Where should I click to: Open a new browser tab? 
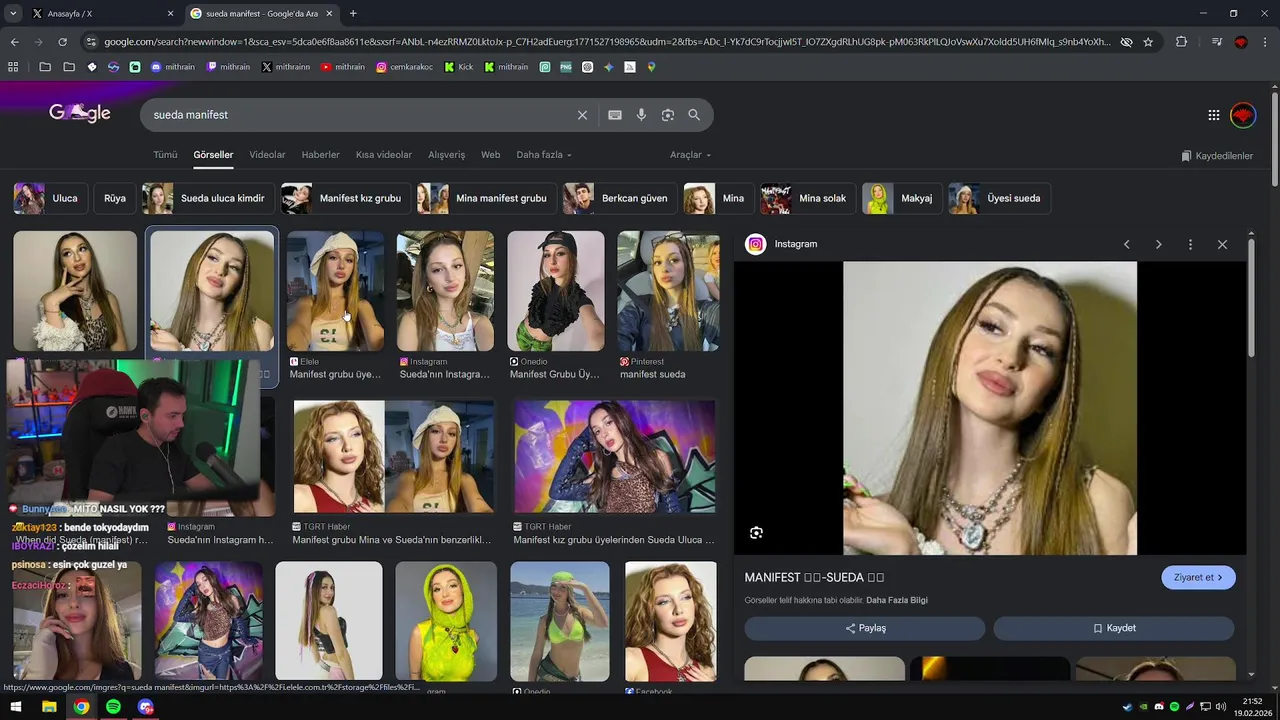(x=353, y=13)
